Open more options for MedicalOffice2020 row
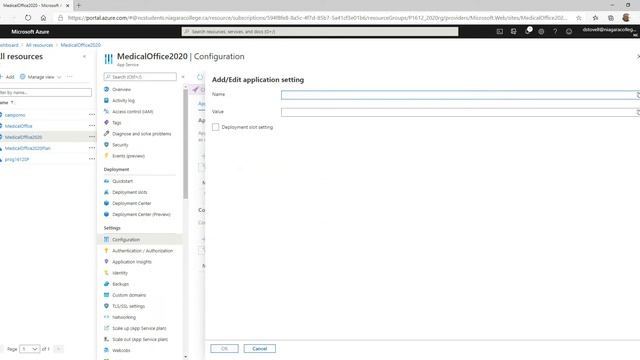The height and width of the screenshot is (360, 640). [x=92, y=137]
